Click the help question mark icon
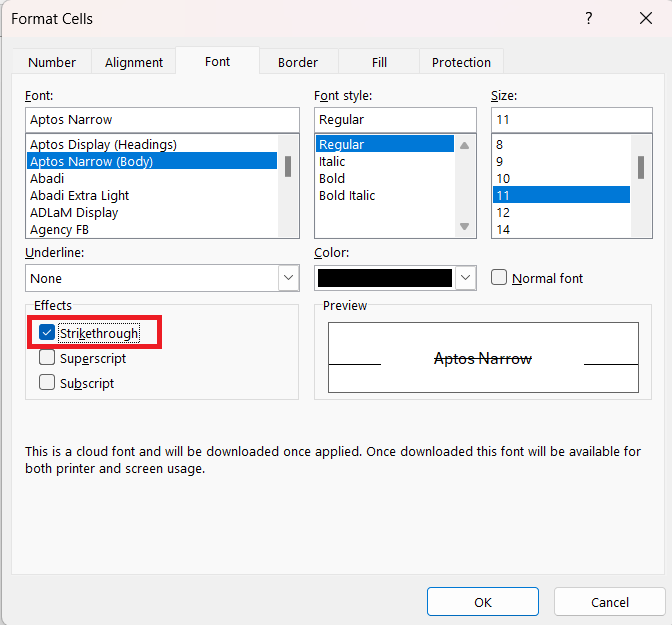 (588, 18)
